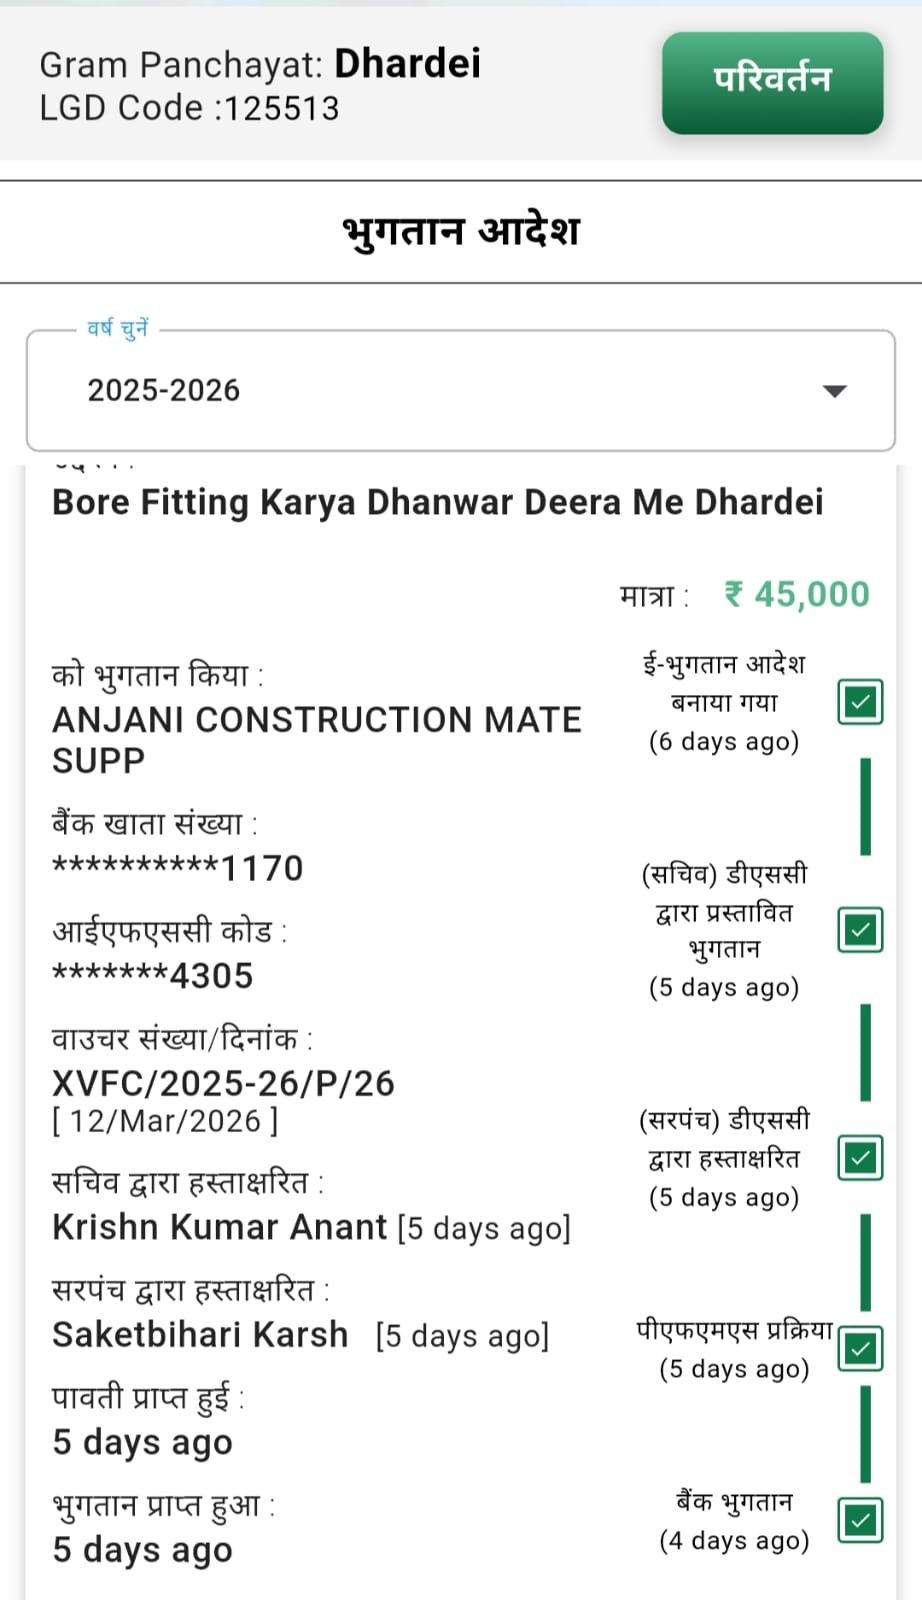Click the पीएफएमएस प्रक्रिया check icon
Viewport: 922px width, 1600px height.
pos(860,1349)
